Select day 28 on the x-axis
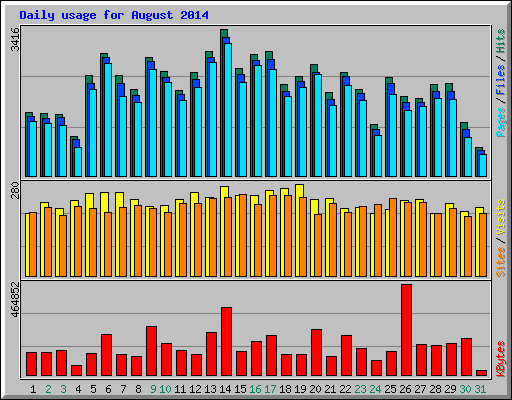Viewport: 512px width, 400px height. pos(435,389)
